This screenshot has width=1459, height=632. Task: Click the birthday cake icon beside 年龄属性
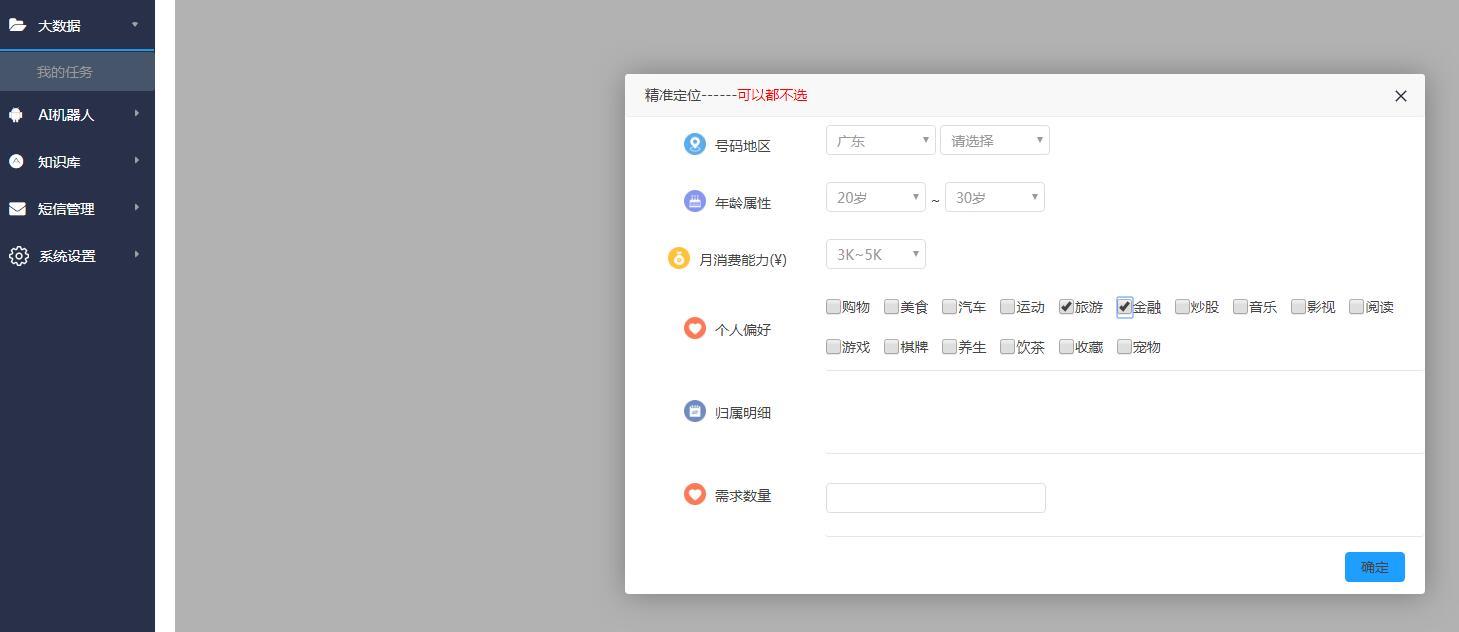(695, 200)
